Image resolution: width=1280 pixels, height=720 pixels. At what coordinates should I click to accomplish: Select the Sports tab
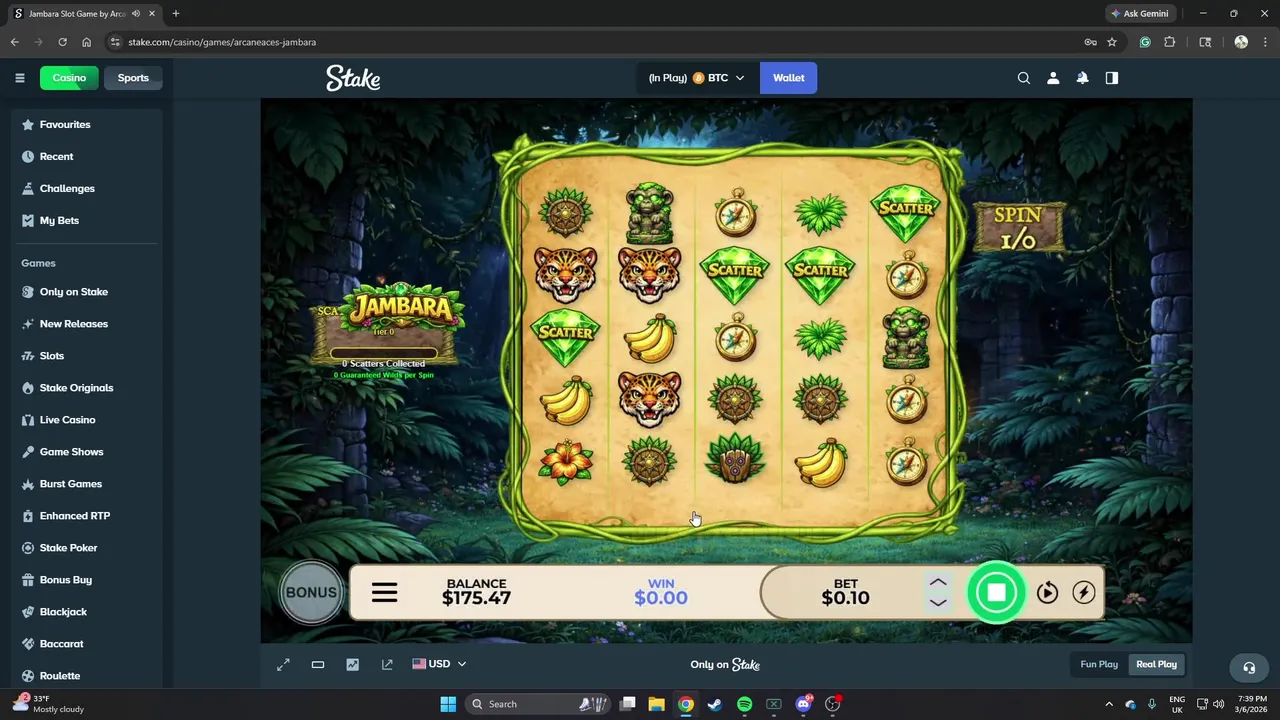point(133,78)
